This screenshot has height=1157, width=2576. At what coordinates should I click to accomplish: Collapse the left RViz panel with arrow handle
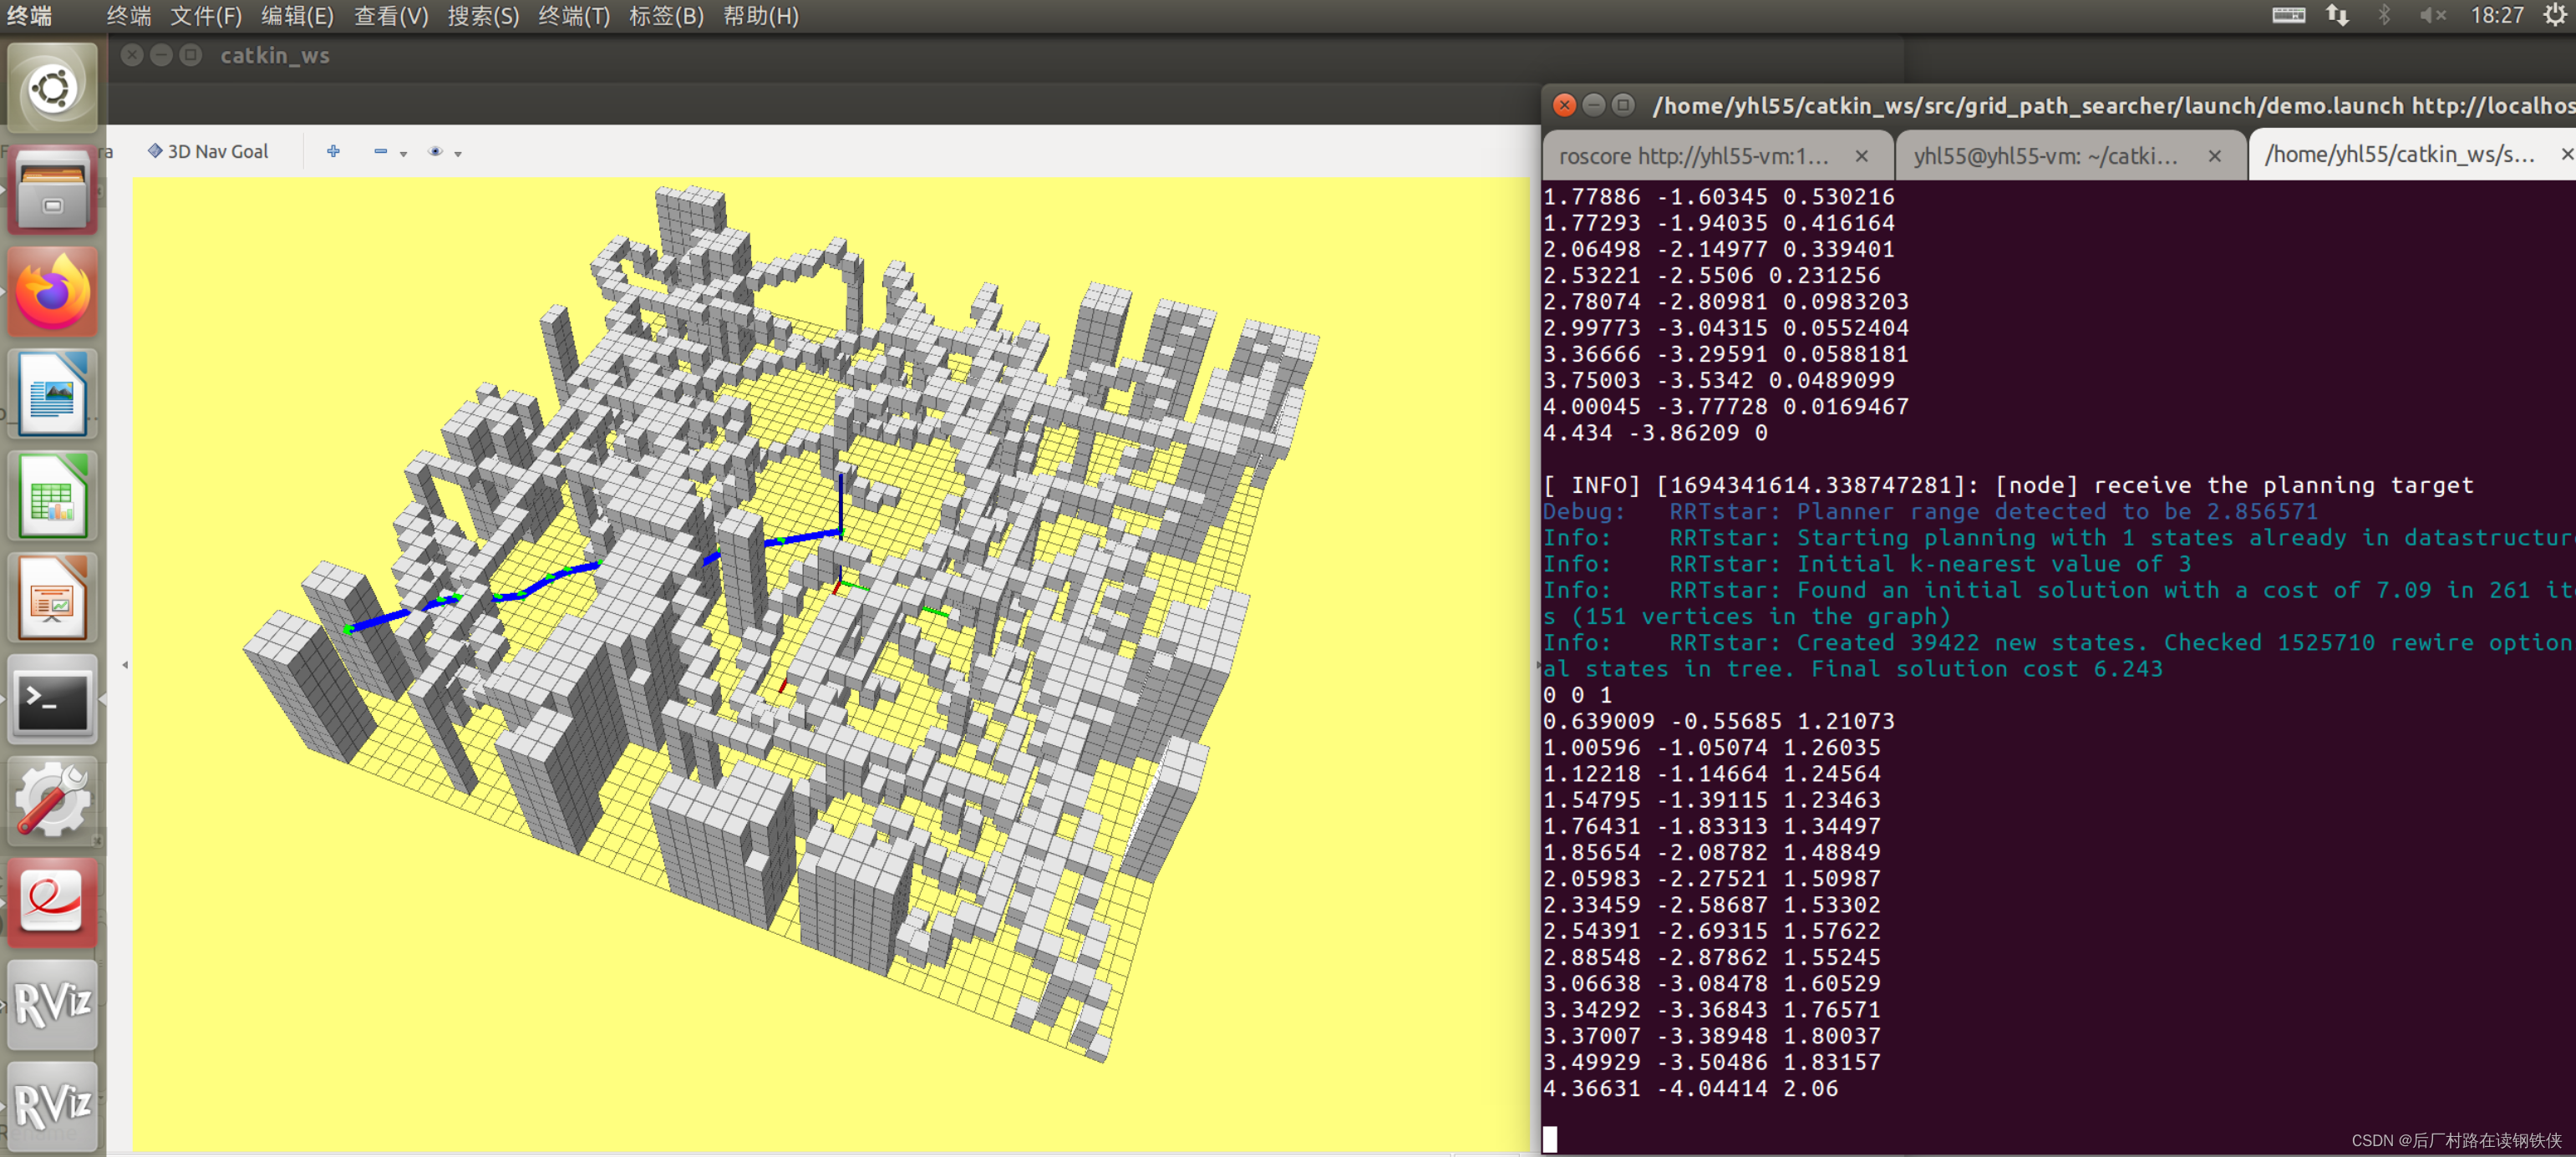[x=125, y=664]
